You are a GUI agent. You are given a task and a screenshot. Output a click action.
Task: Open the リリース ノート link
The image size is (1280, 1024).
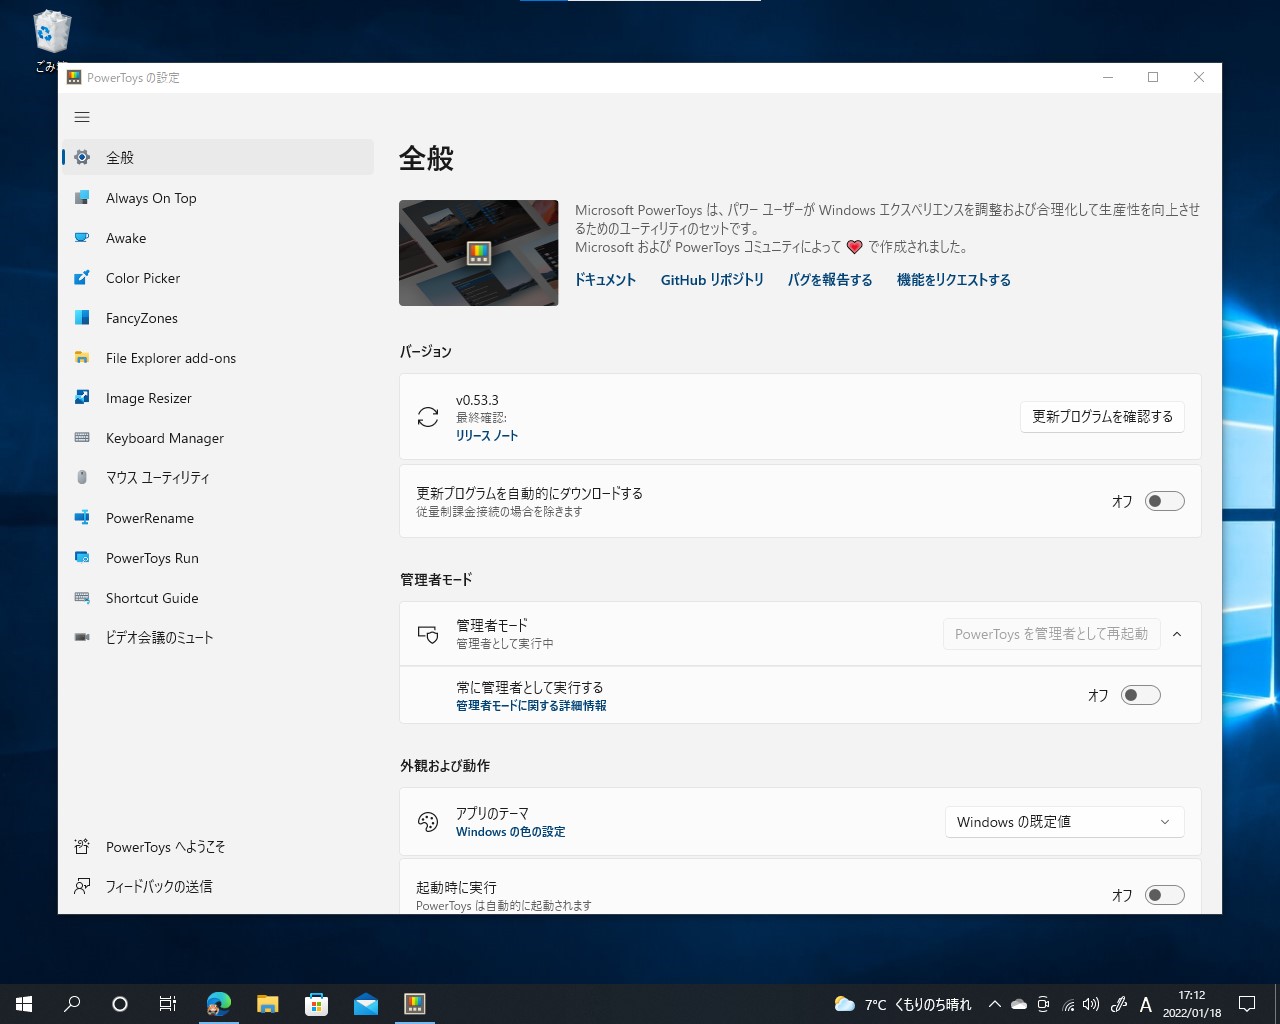pyautogui.click(x=487, y=436)
